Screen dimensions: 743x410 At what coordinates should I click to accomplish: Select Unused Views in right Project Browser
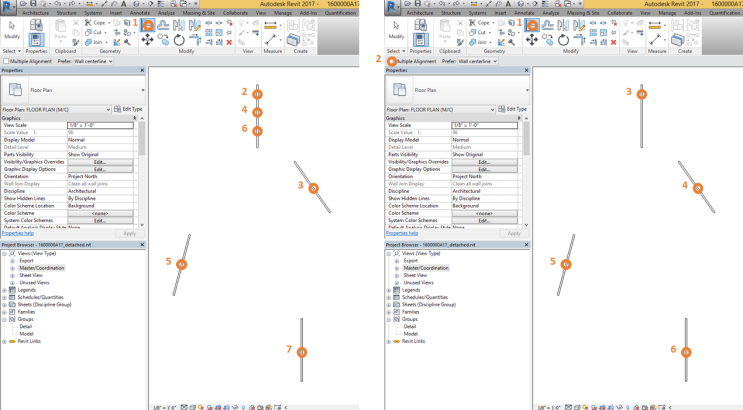[418, 283]
